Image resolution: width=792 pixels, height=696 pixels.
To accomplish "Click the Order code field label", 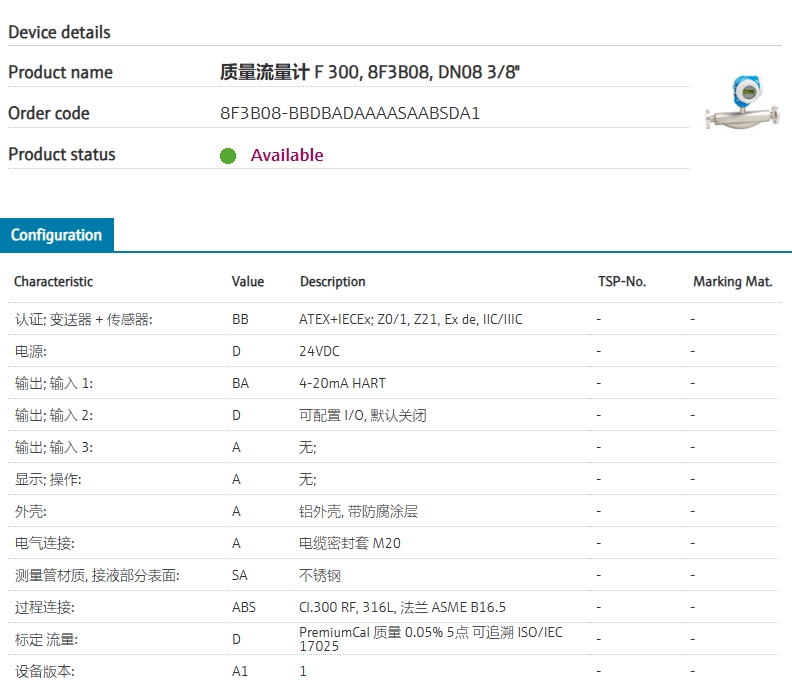I will [x=48, y=113].
